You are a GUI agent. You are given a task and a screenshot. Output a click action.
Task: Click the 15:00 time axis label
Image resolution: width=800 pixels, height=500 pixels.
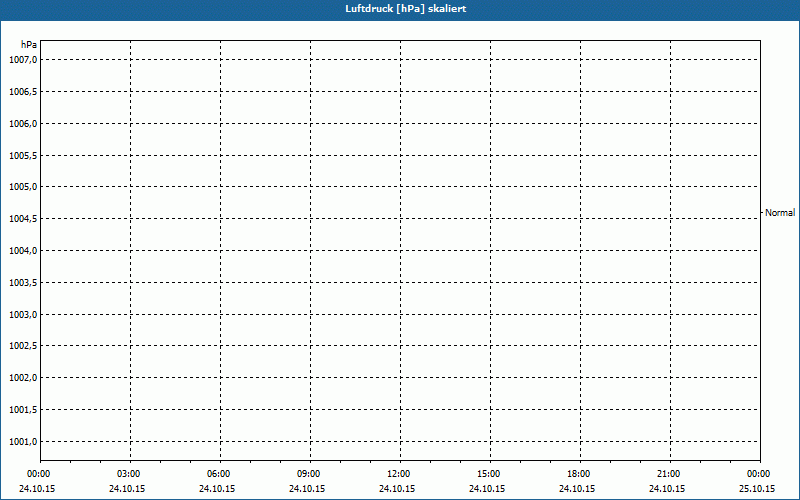click(489, 474)
